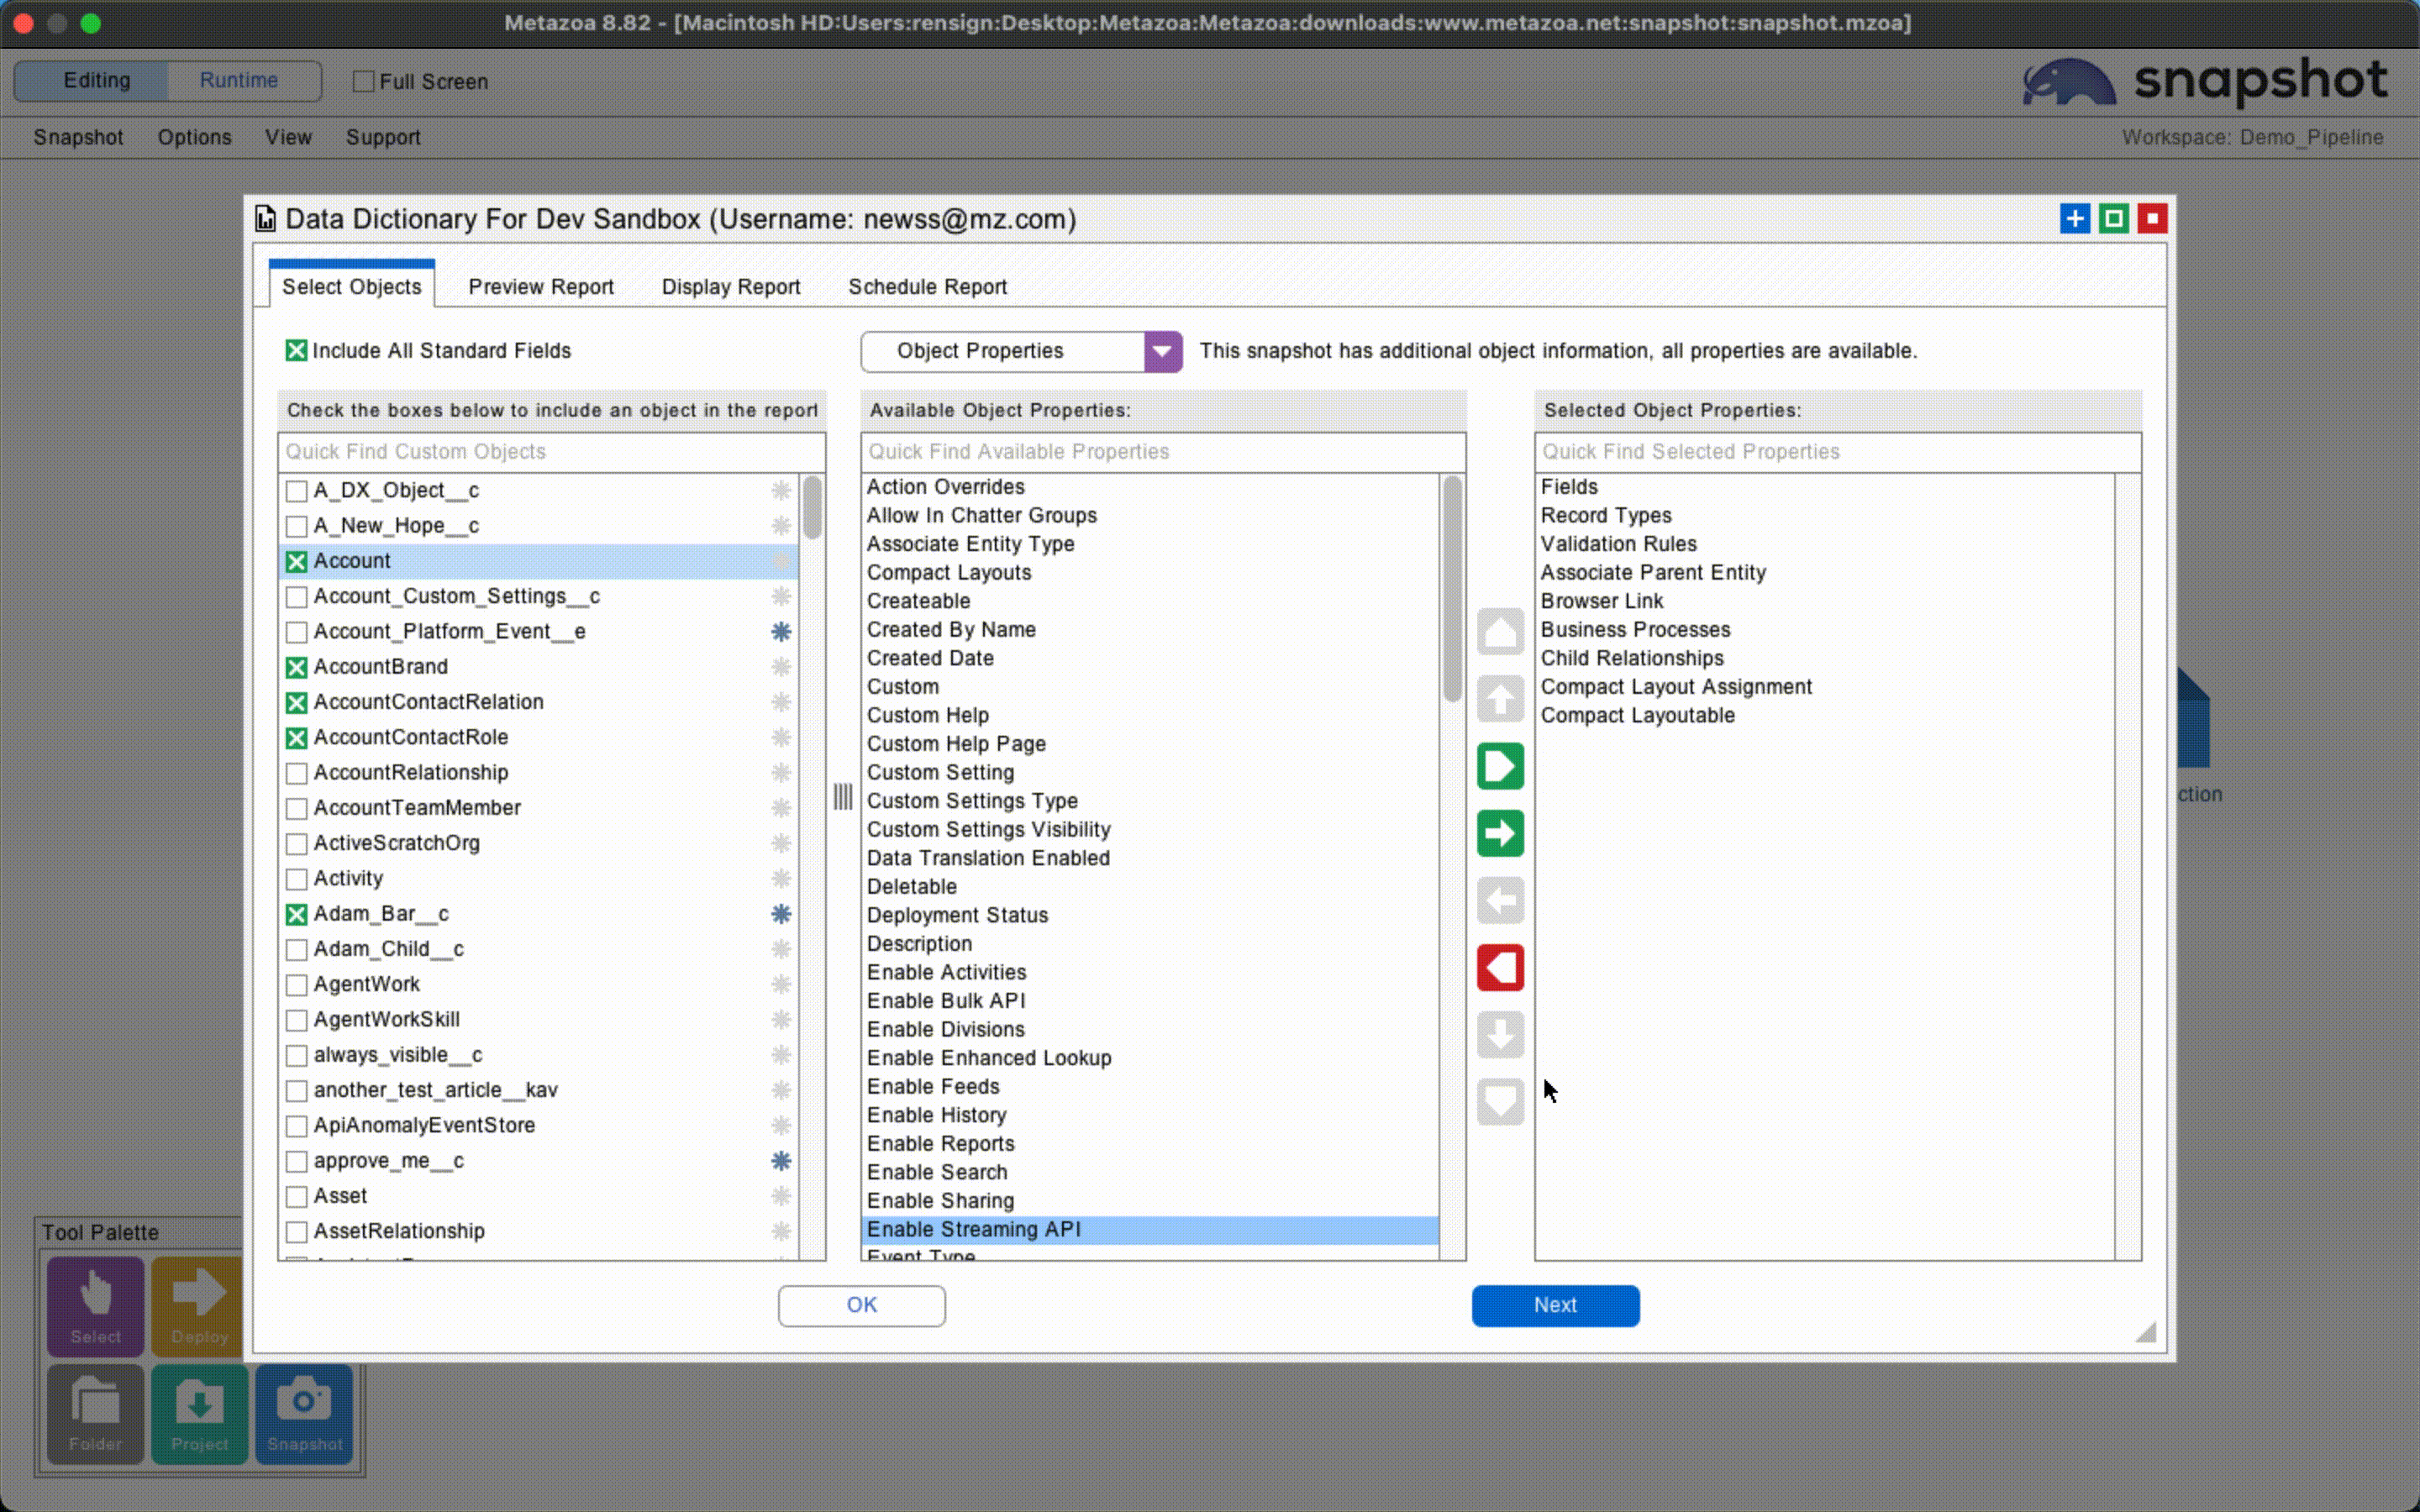
Task: Click the blue asterisk beside approve_me__c
Action: click(781, 1160)
